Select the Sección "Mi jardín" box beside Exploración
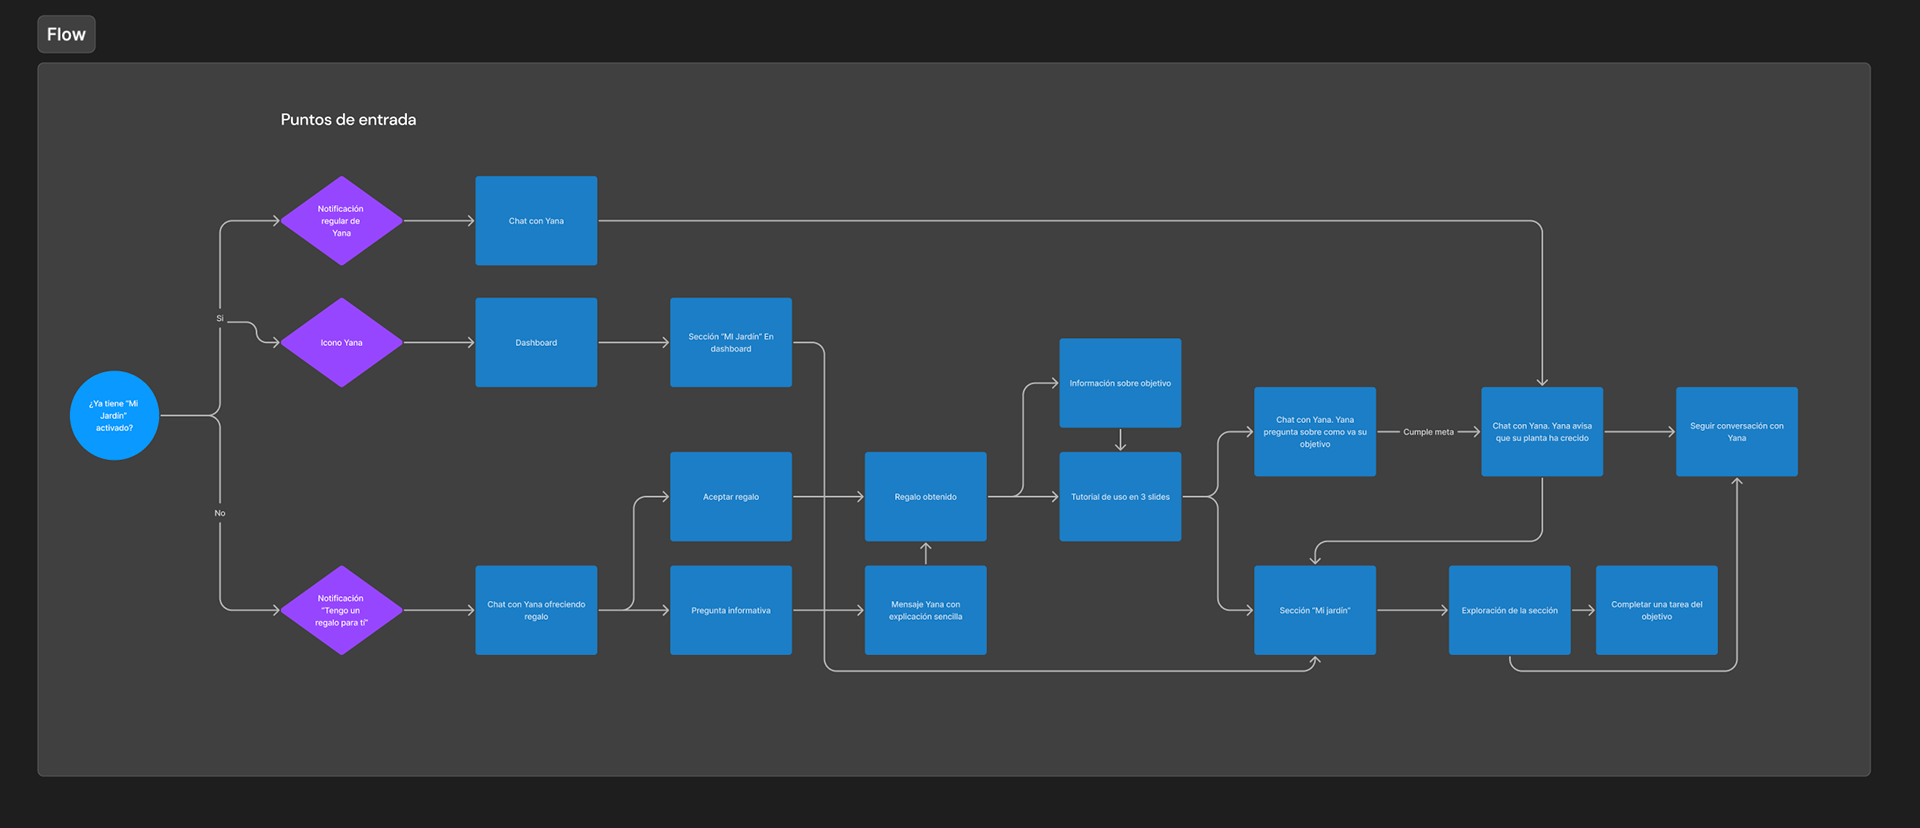The image size is (1920, 828). (1315, 610)
